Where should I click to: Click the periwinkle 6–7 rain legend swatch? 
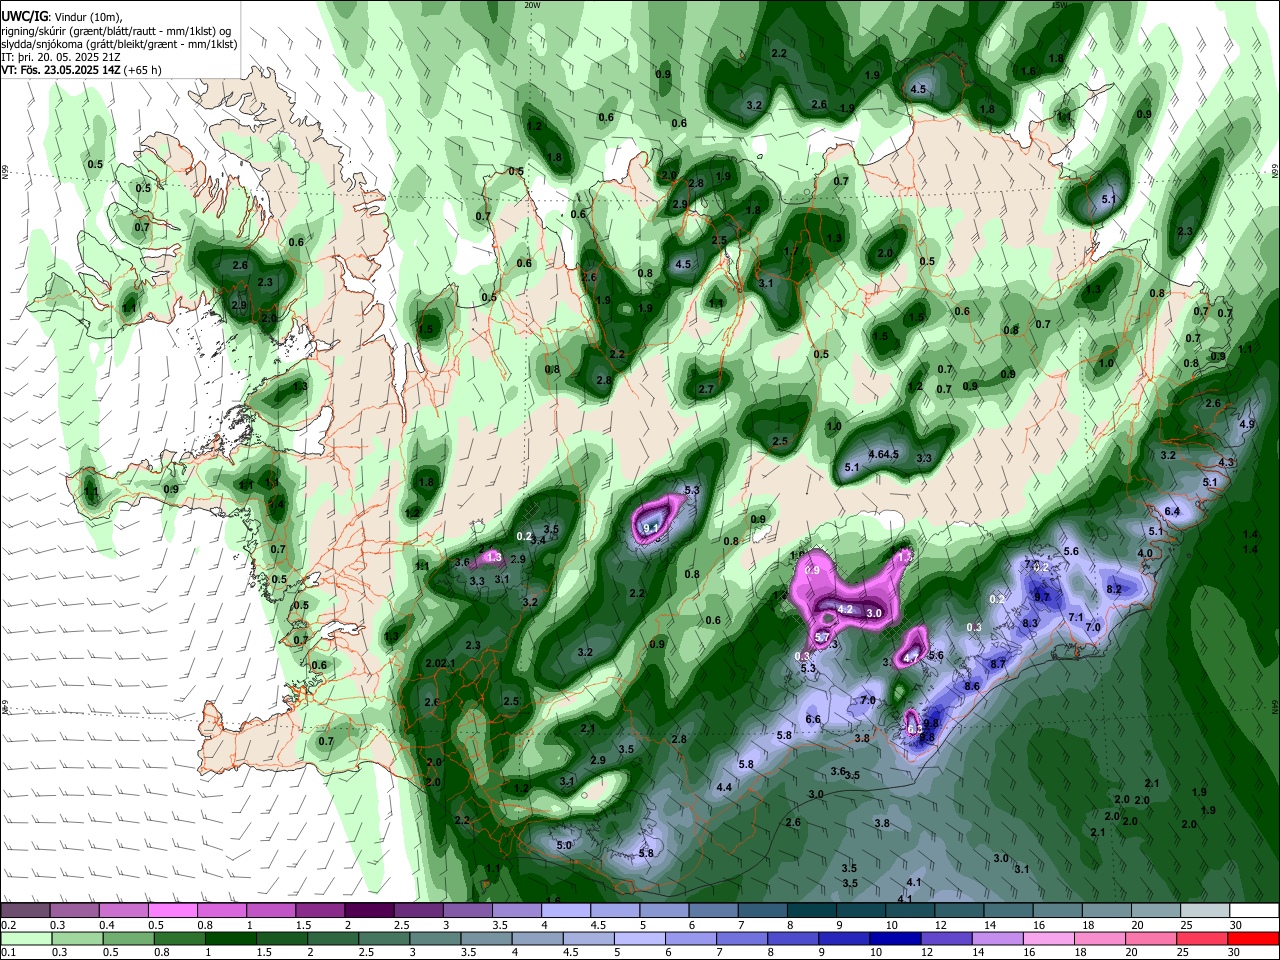(x=690, y=938)
